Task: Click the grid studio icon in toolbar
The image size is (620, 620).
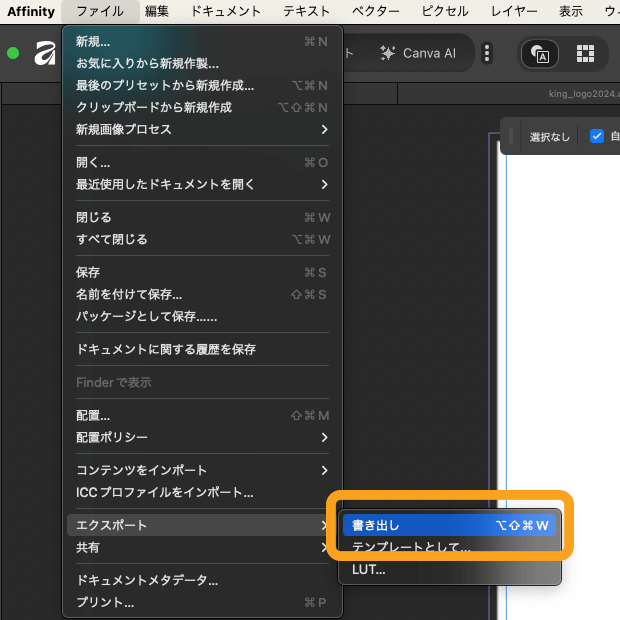Action: [585, 53]
